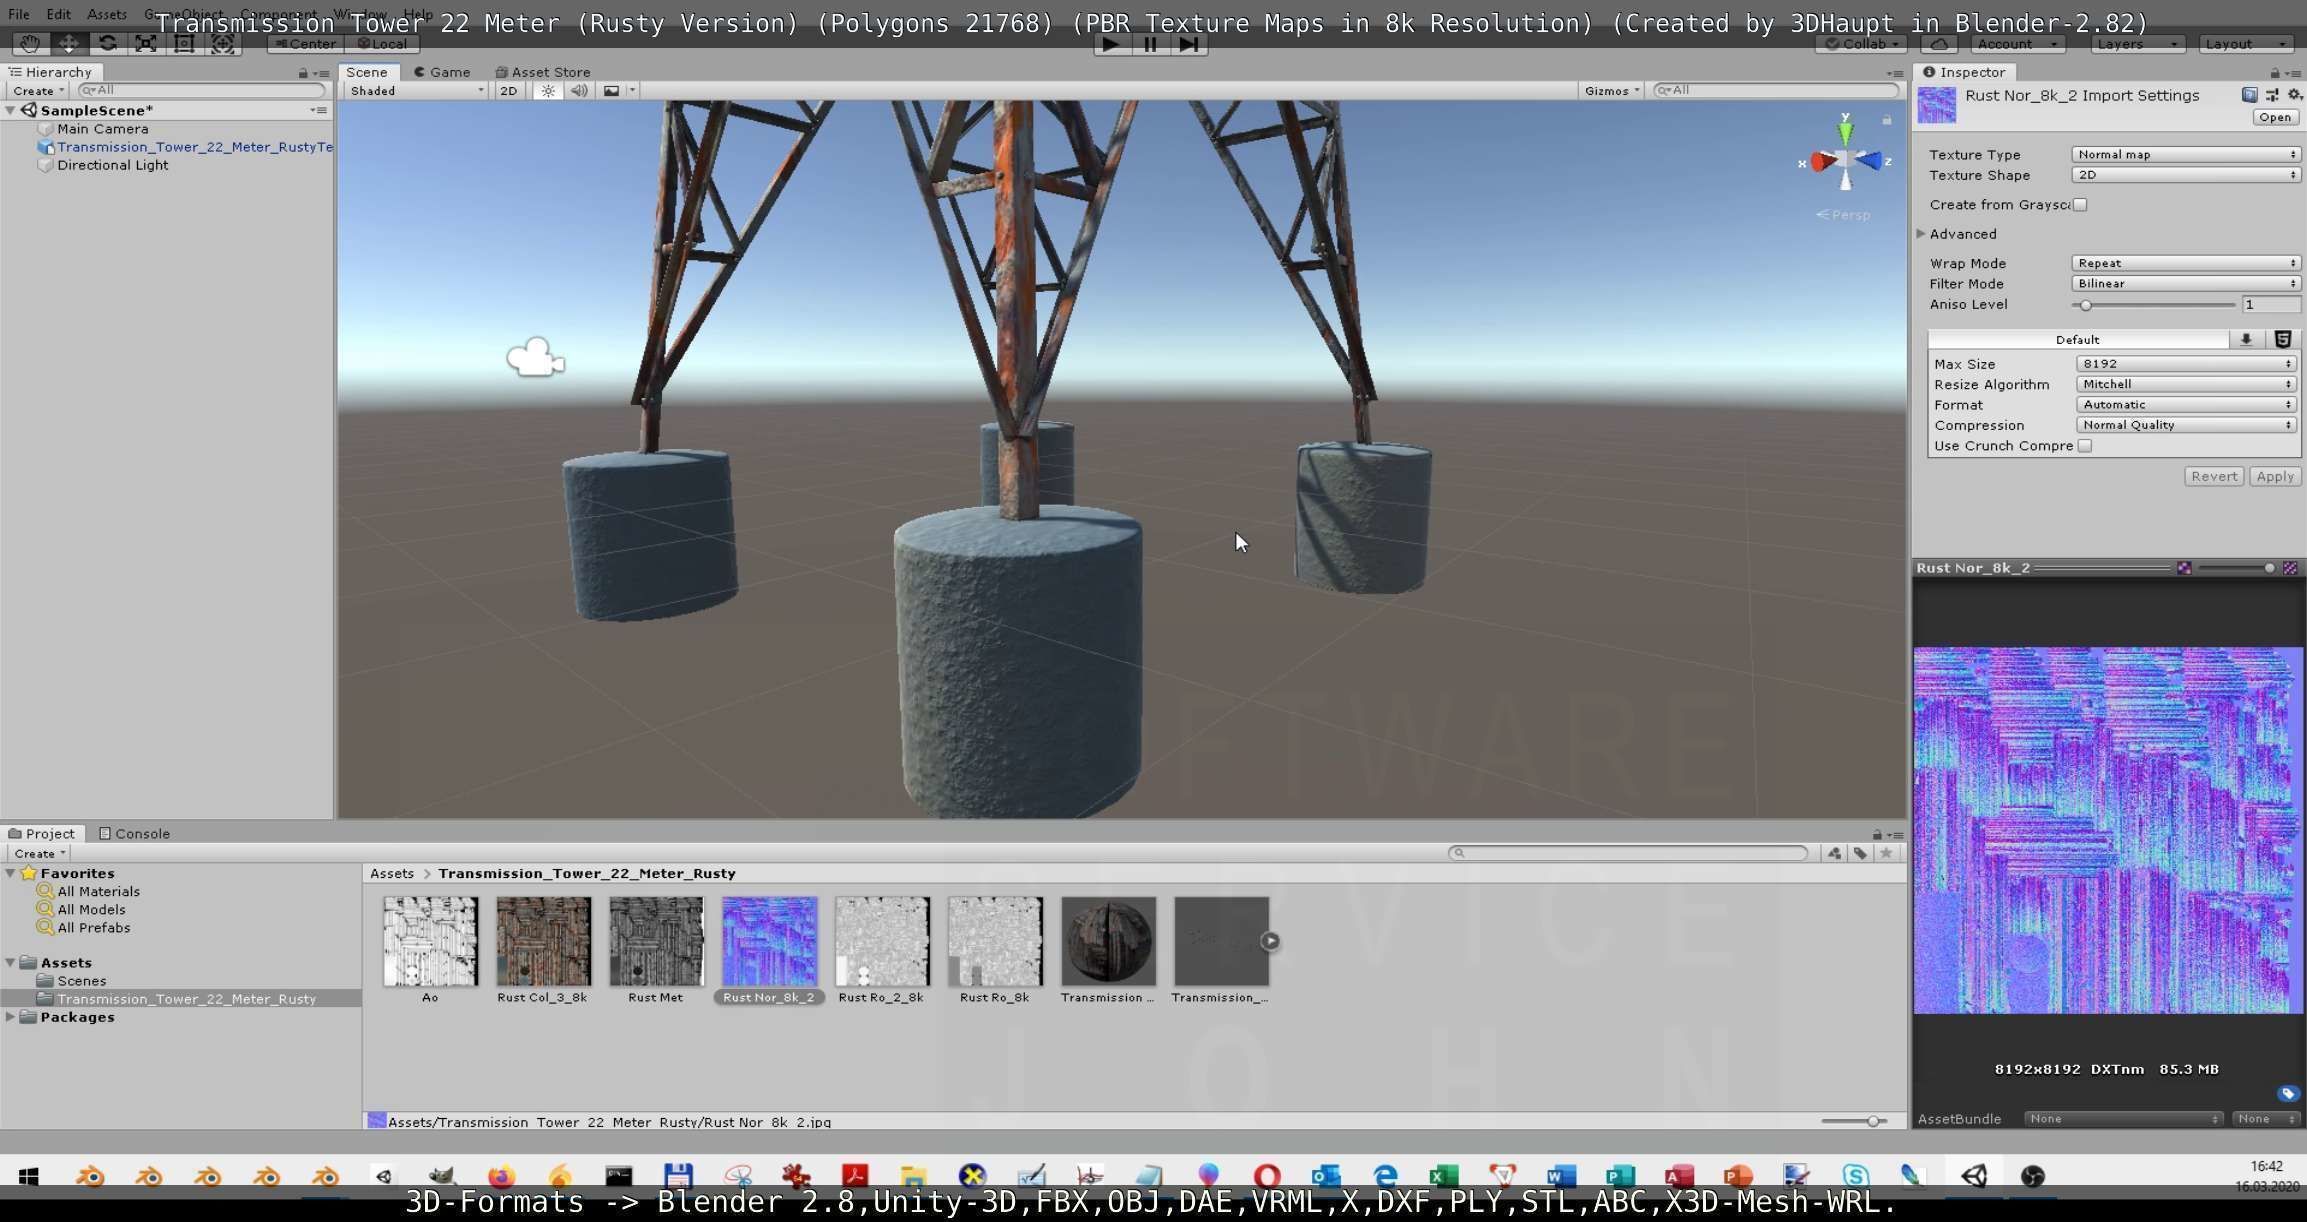
Task: Enable Create from Grayscale checkbox
Action: [2080, 205]
